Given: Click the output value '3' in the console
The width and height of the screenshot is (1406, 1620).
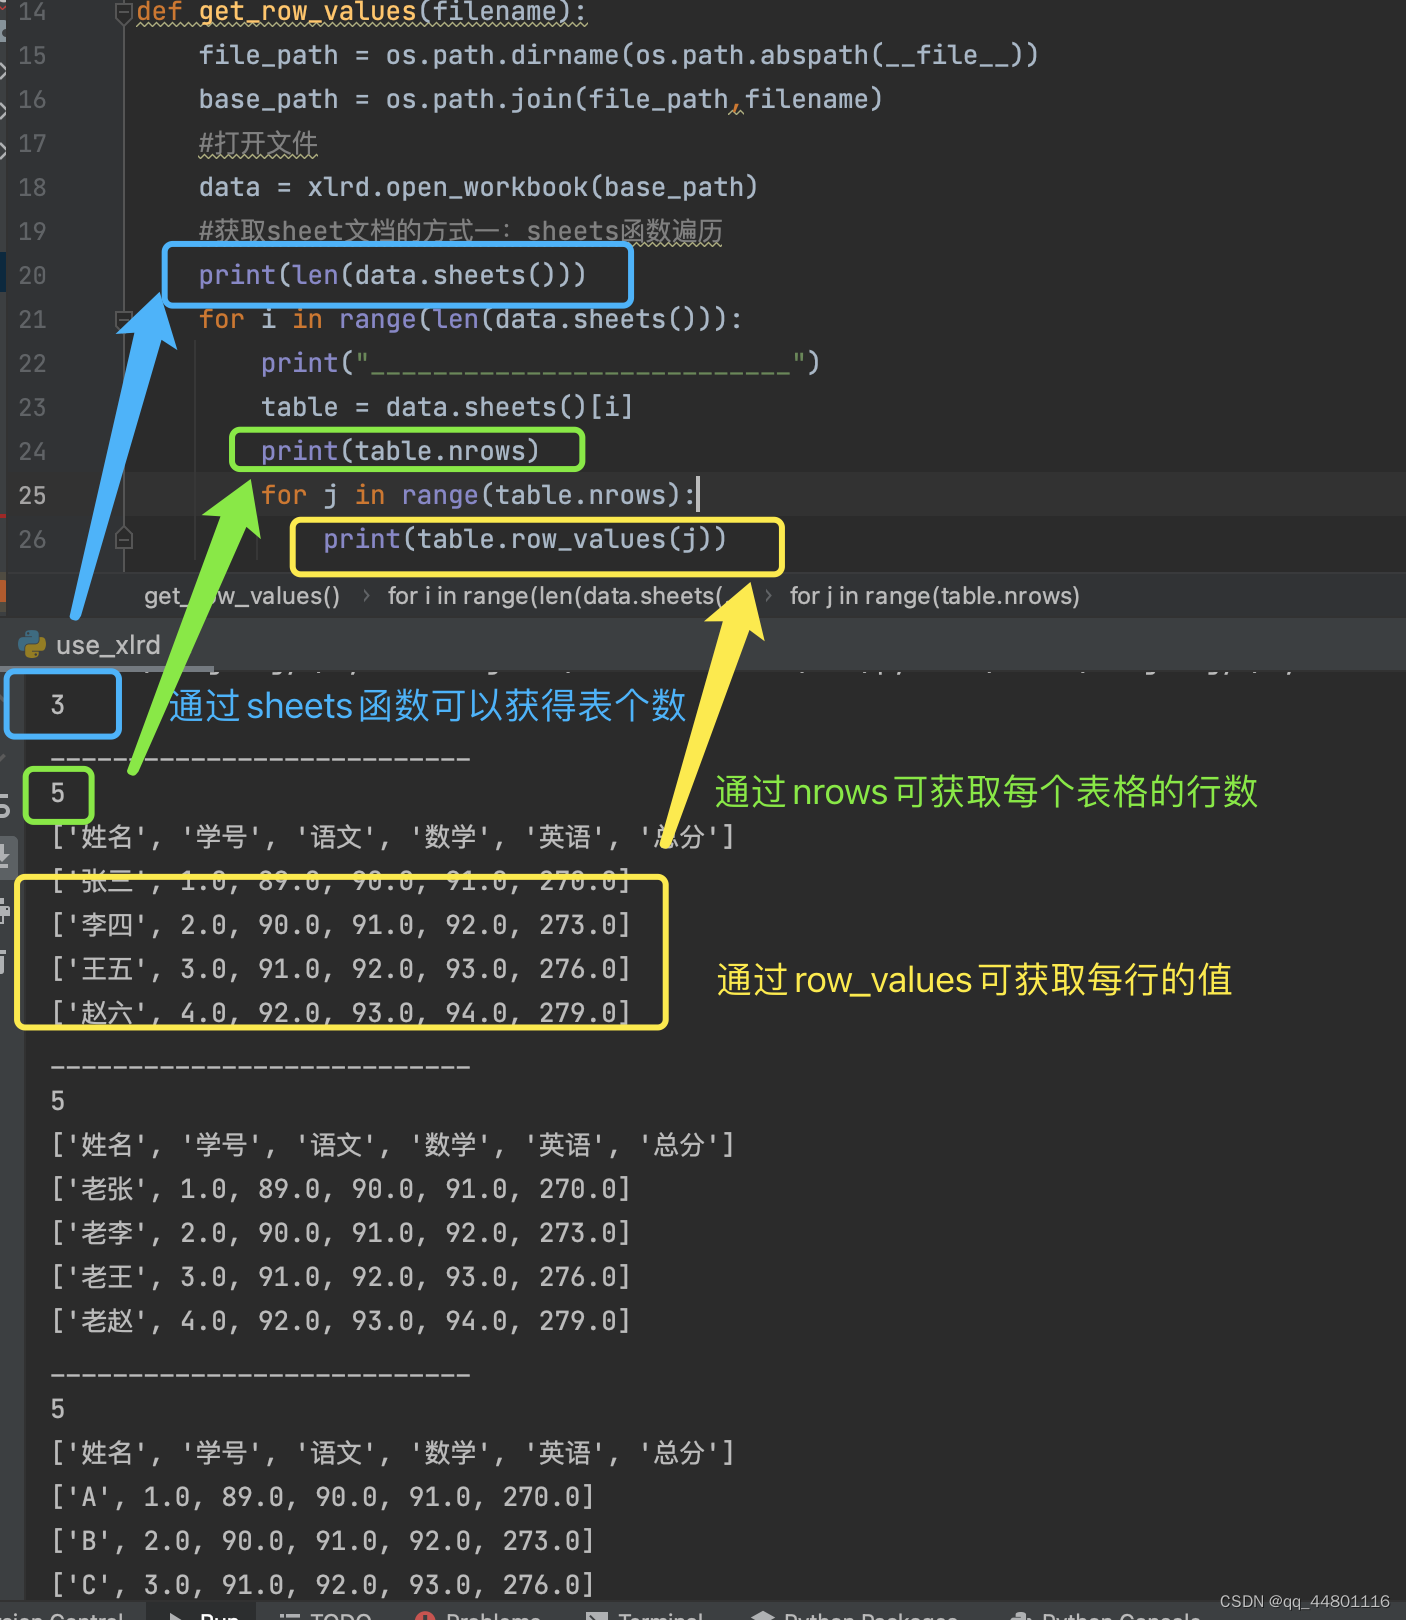Looking at the screenshot, I should (x=58, y=705).
